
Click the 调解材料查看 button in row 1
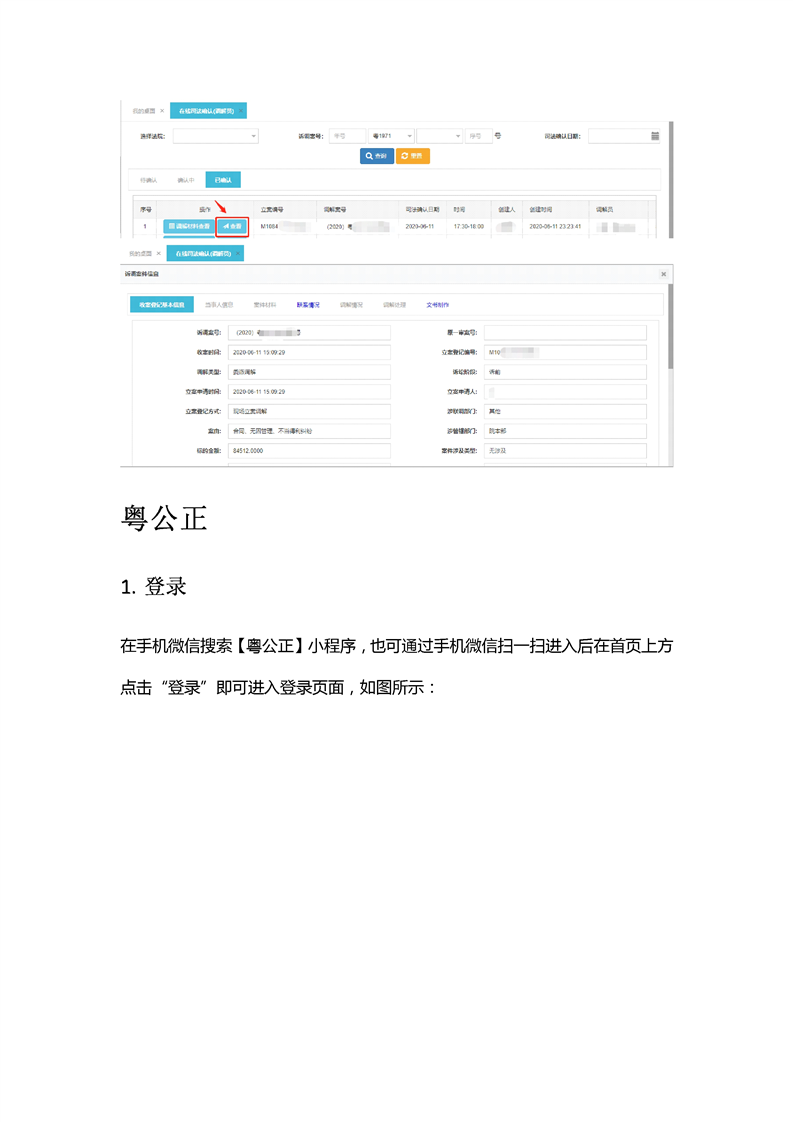189,226
